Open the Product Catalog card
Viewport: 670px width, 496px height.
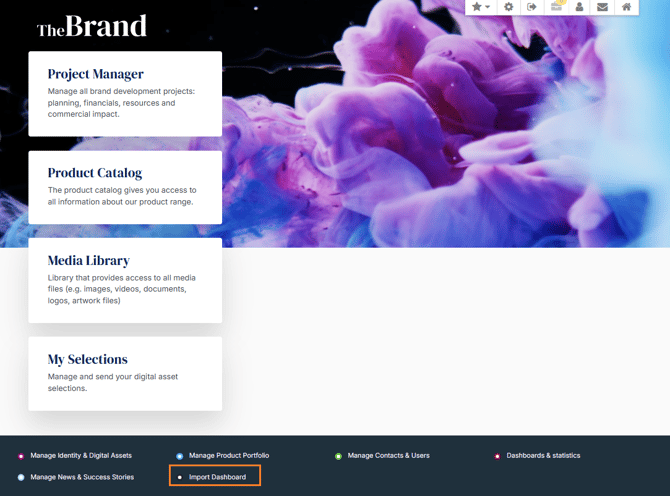125,187
